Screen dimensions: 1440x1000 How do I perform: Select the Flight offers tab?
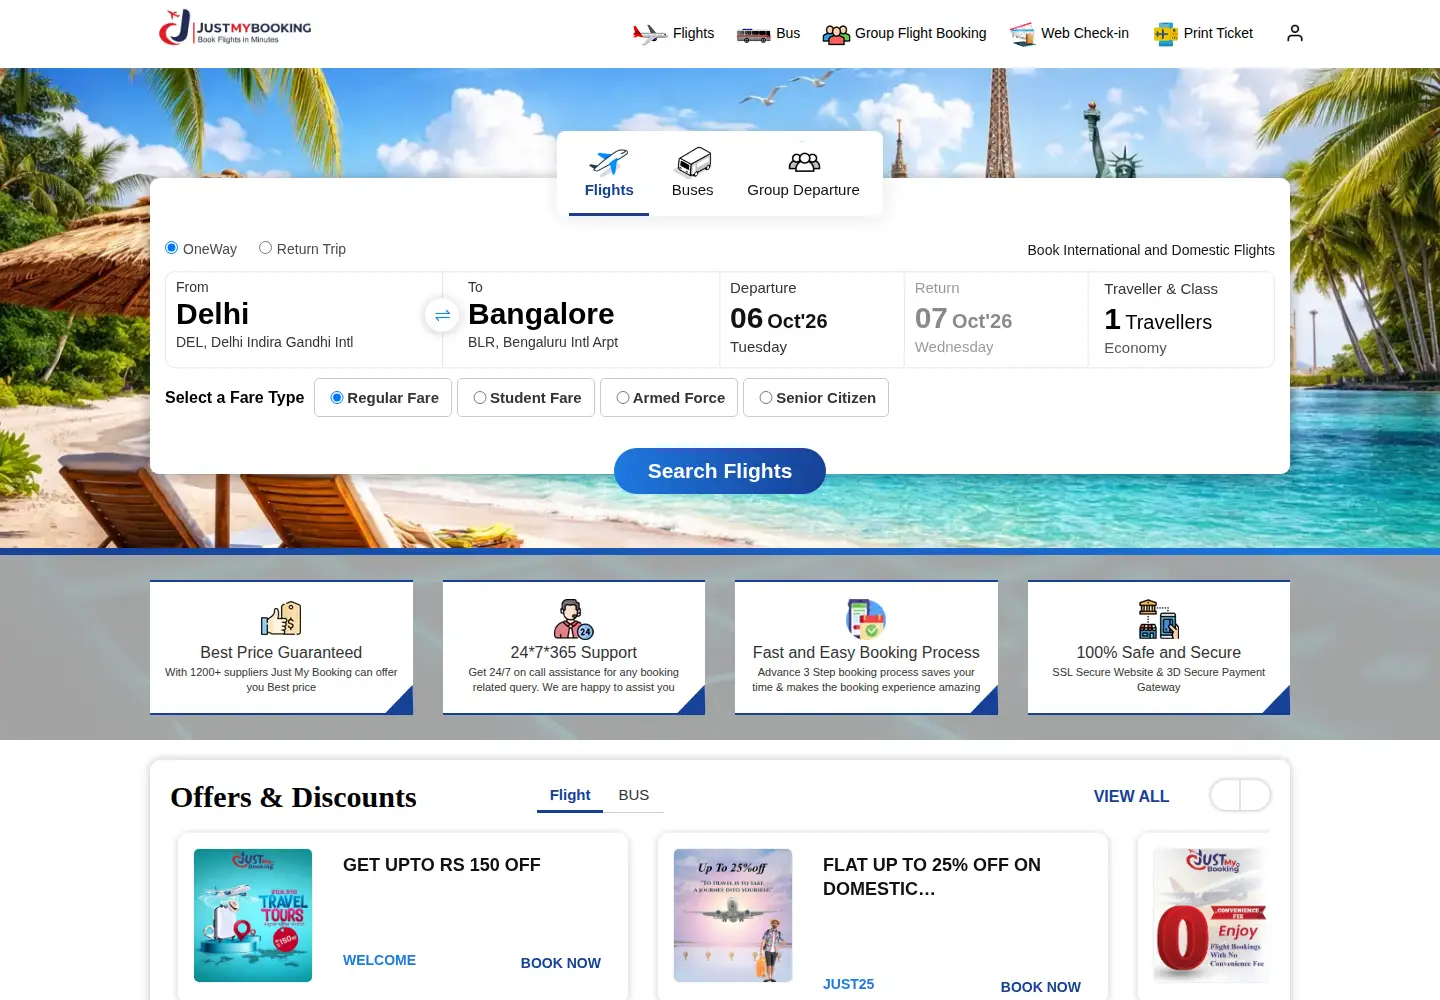pyautogui.click(x=570, y=795)
